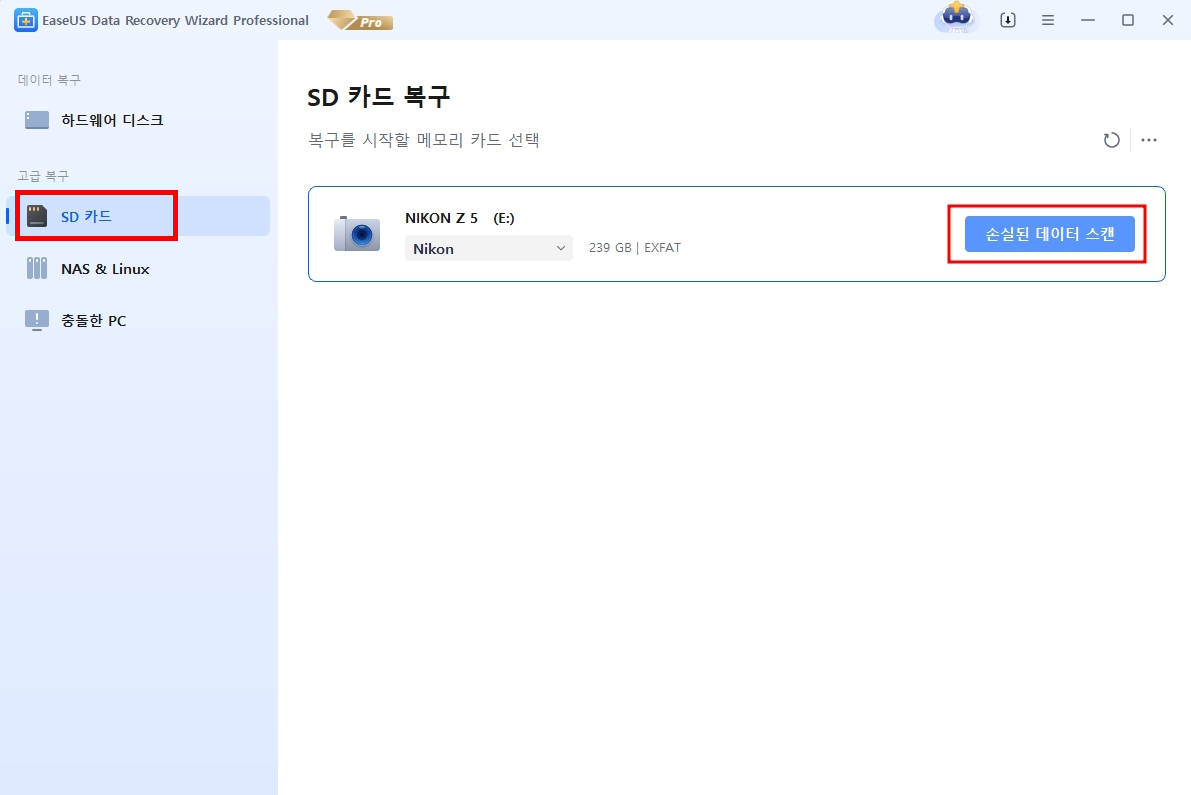1191x795 pixels.
Task: Close the Data Recovery Wizard window
Action: pos(1167,20)
